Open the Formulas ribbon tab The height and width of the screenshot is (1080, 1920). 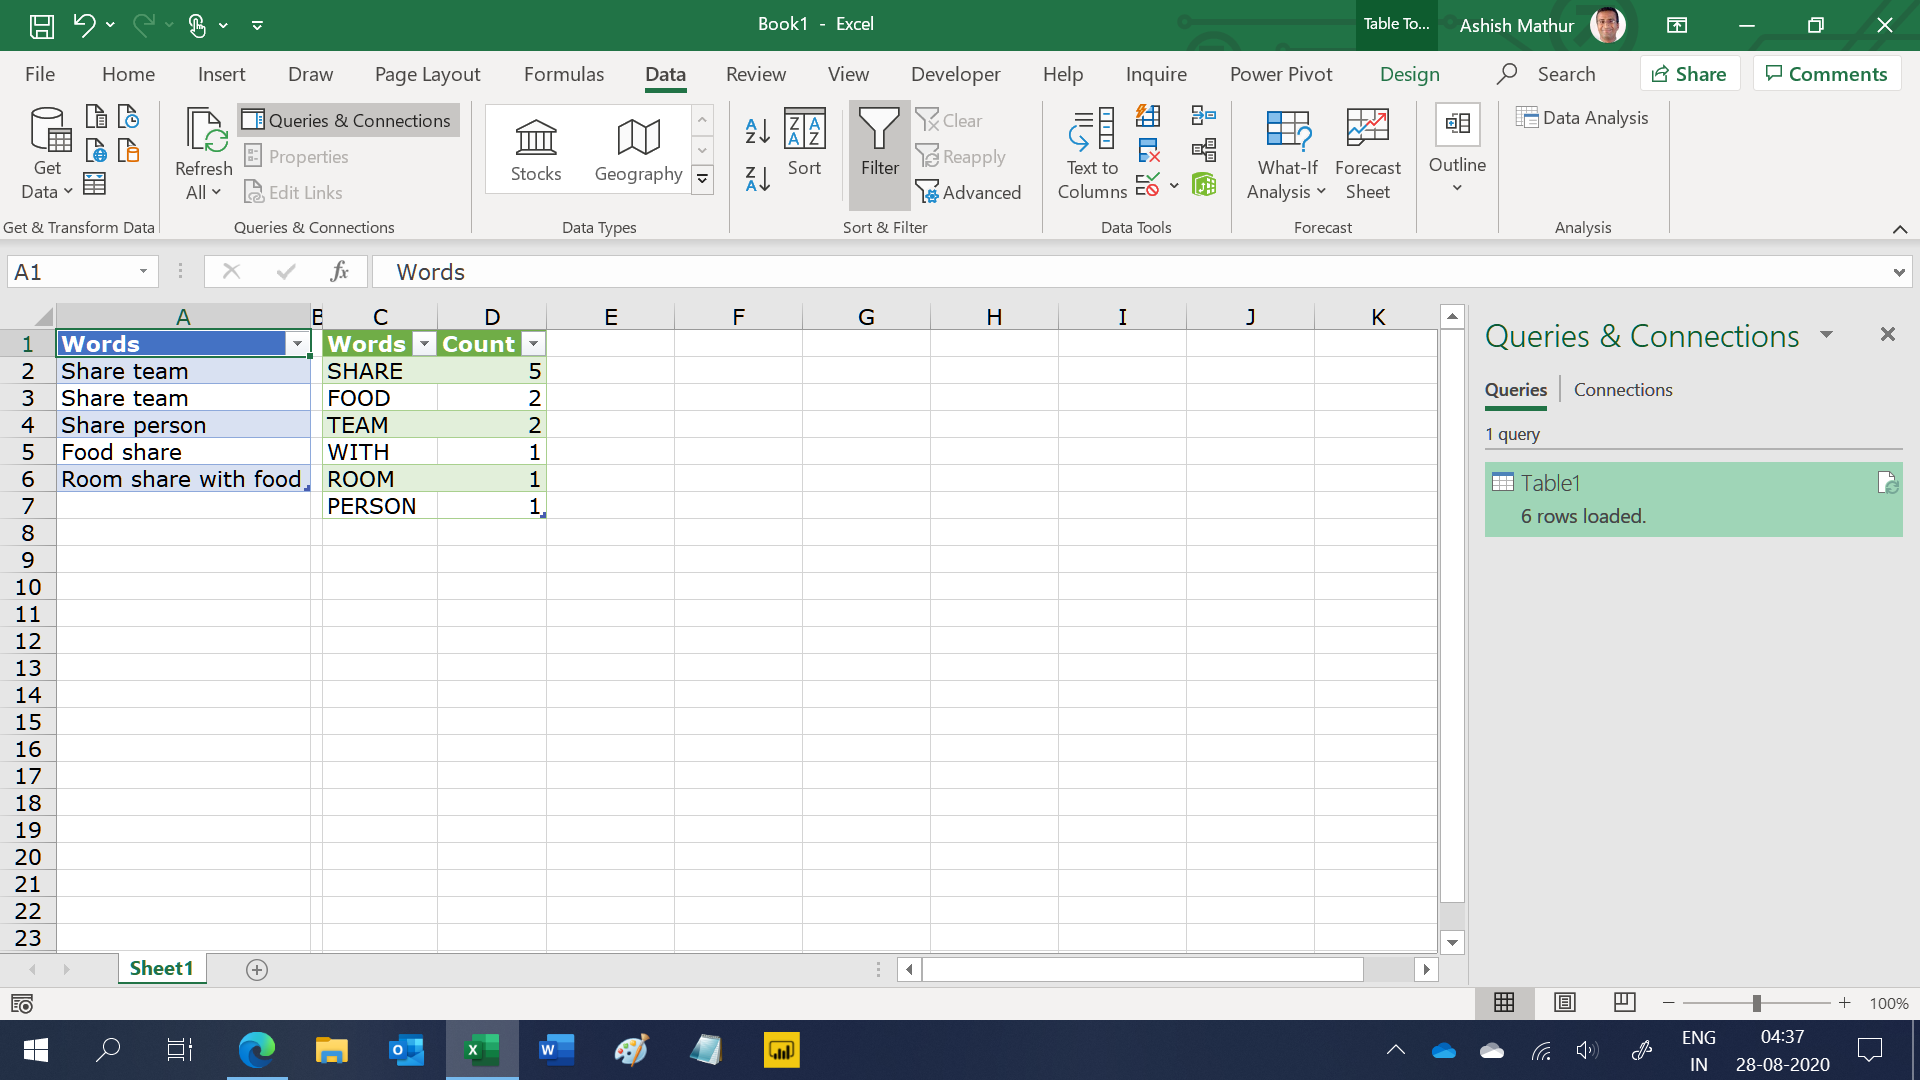click(563, 74)
